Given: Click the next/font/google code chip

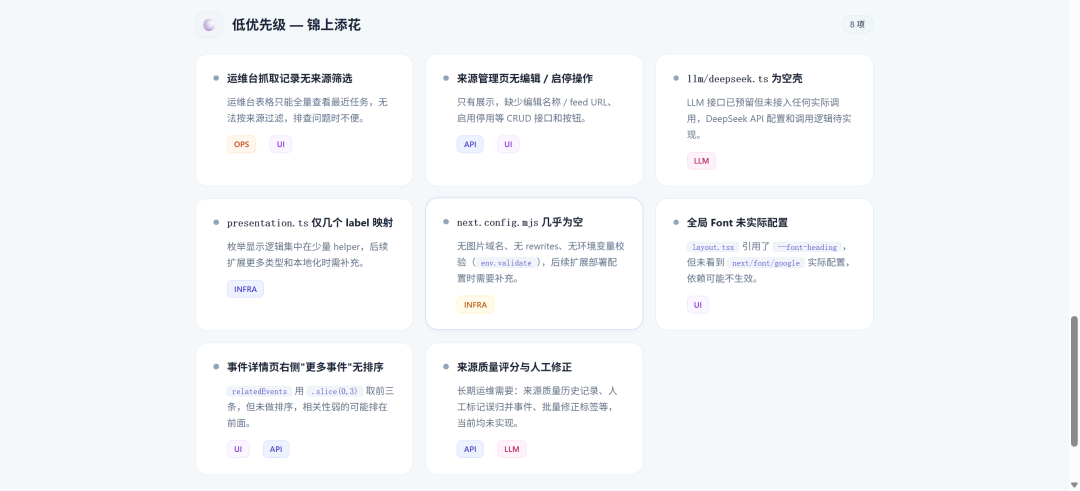Looking at the screenshot, I should pos(766,262).
